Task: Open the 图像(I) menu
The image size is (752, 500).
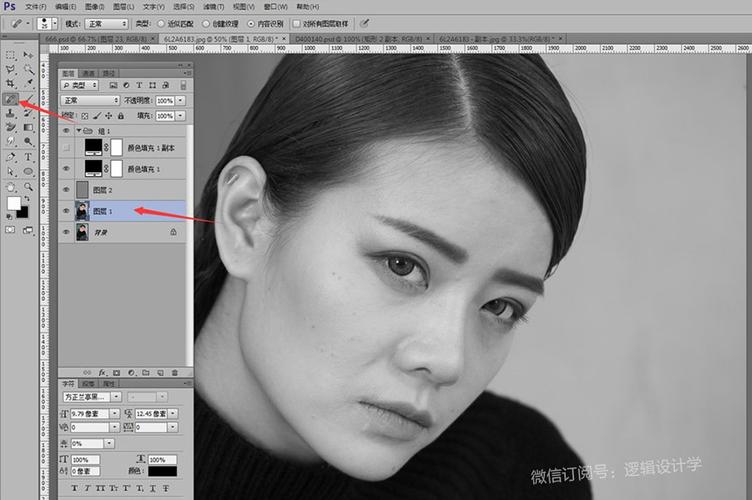Action: pos(94,7)
